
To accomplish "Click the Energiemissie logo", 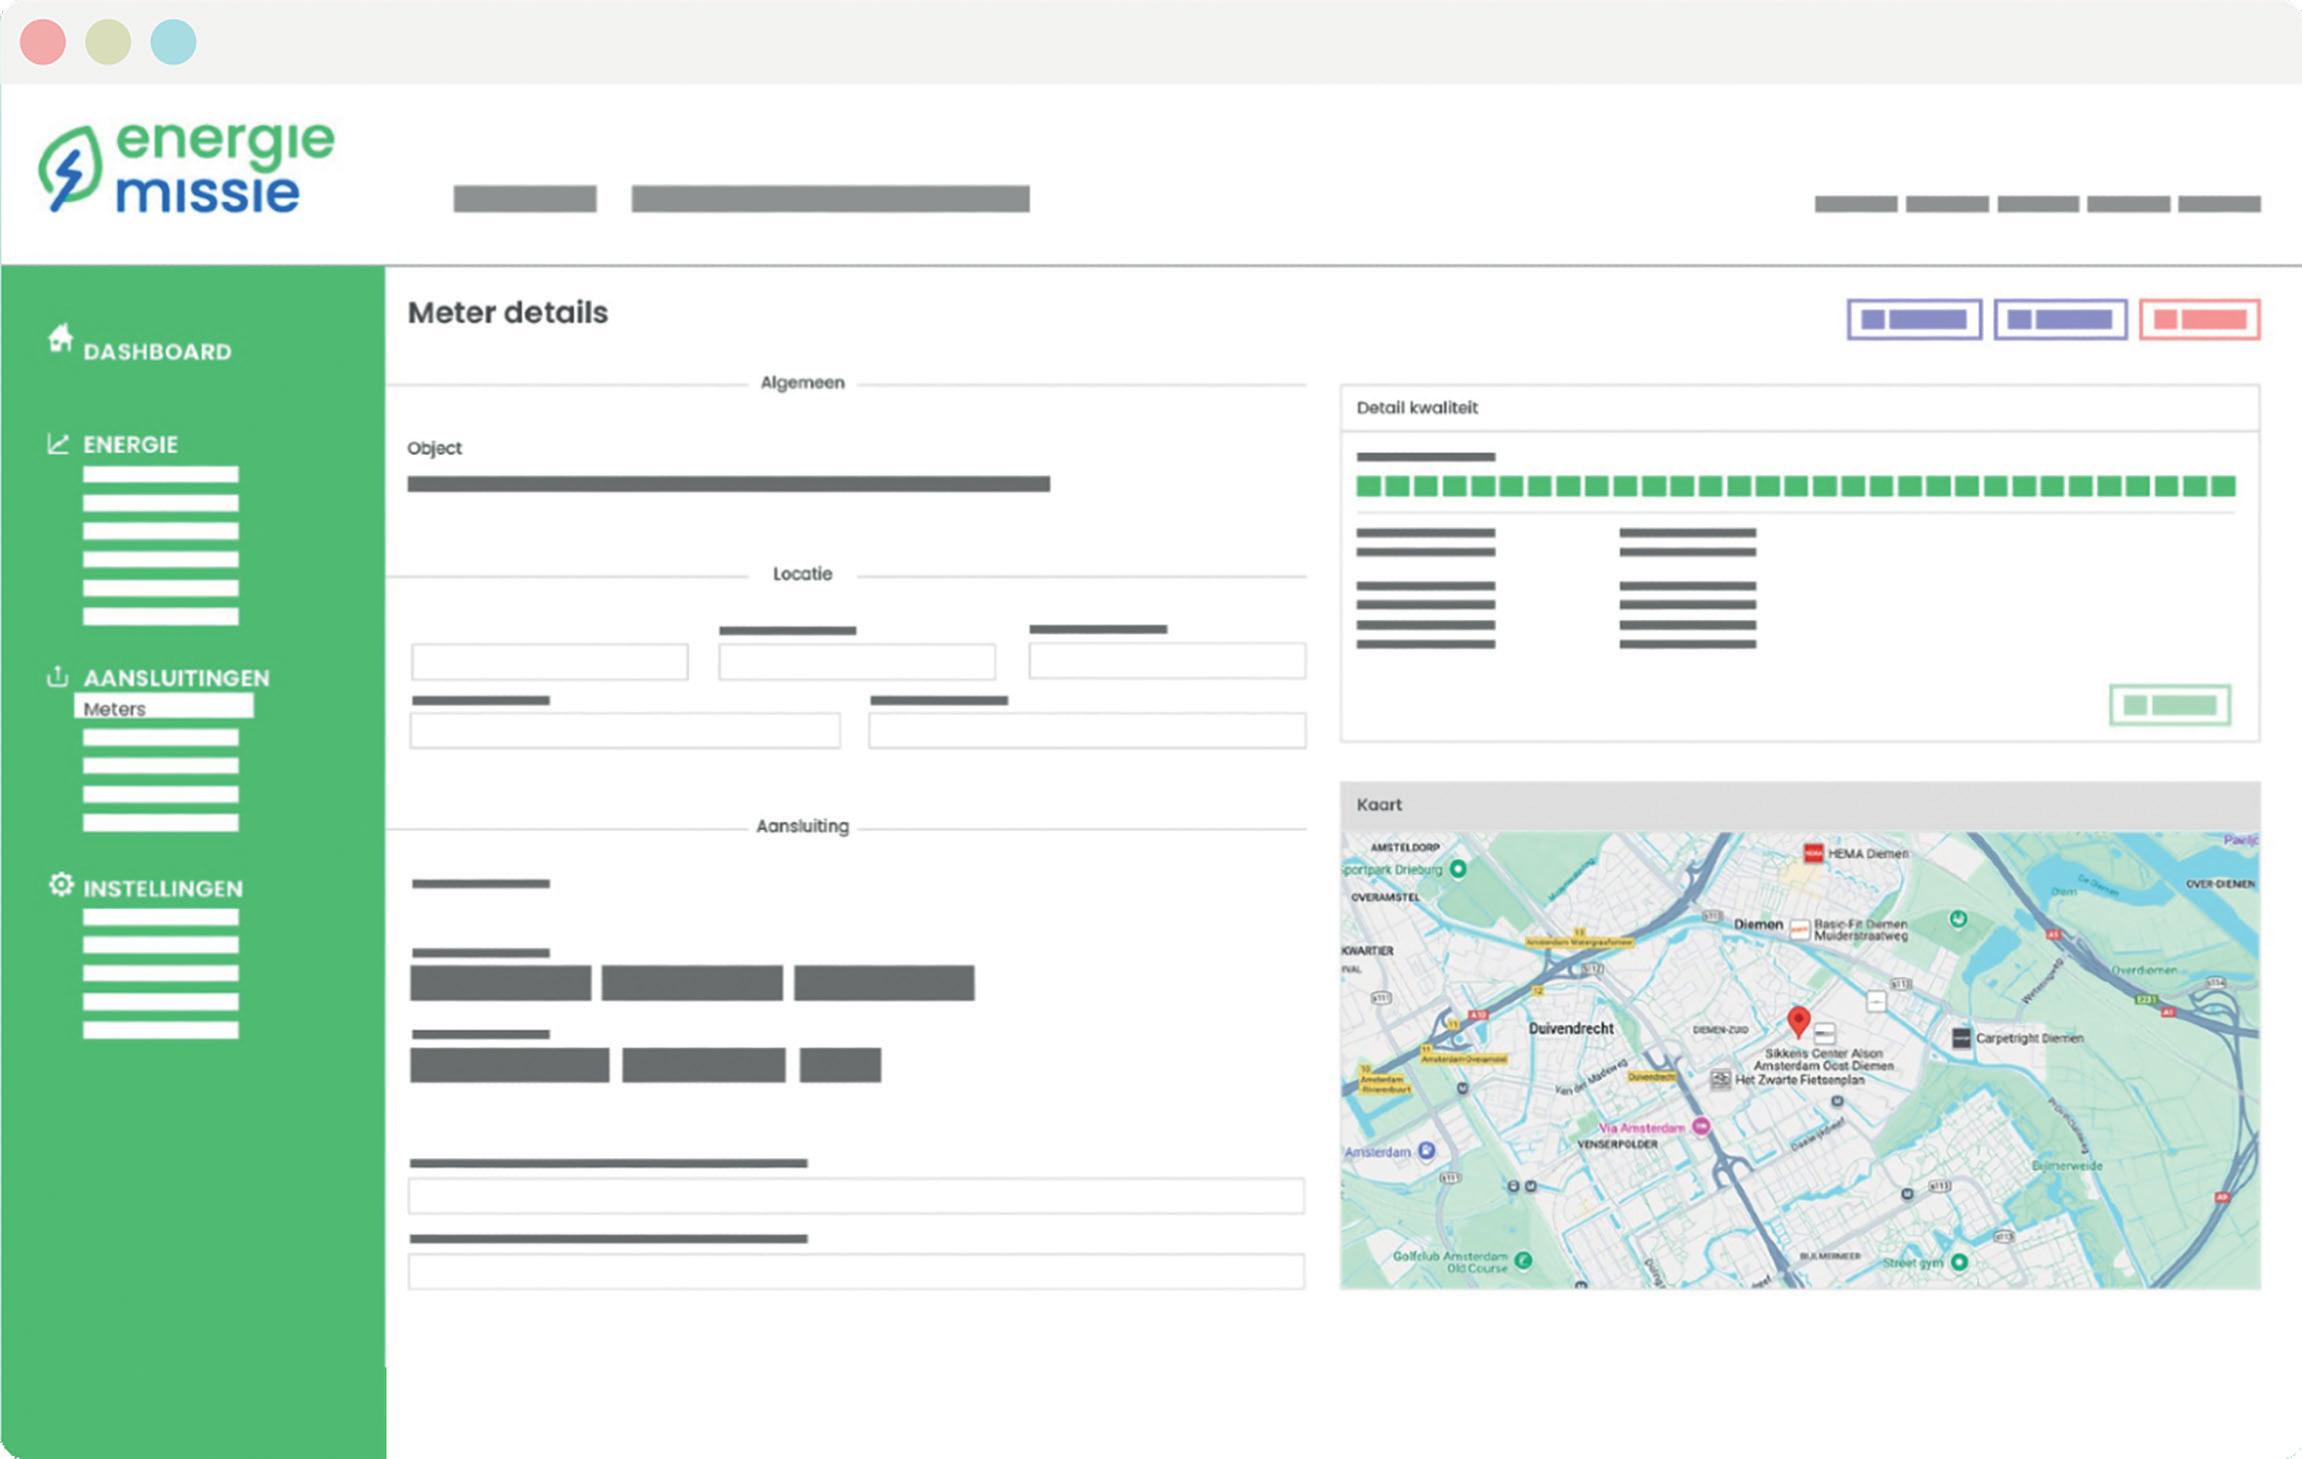I will tap(186, 167).
